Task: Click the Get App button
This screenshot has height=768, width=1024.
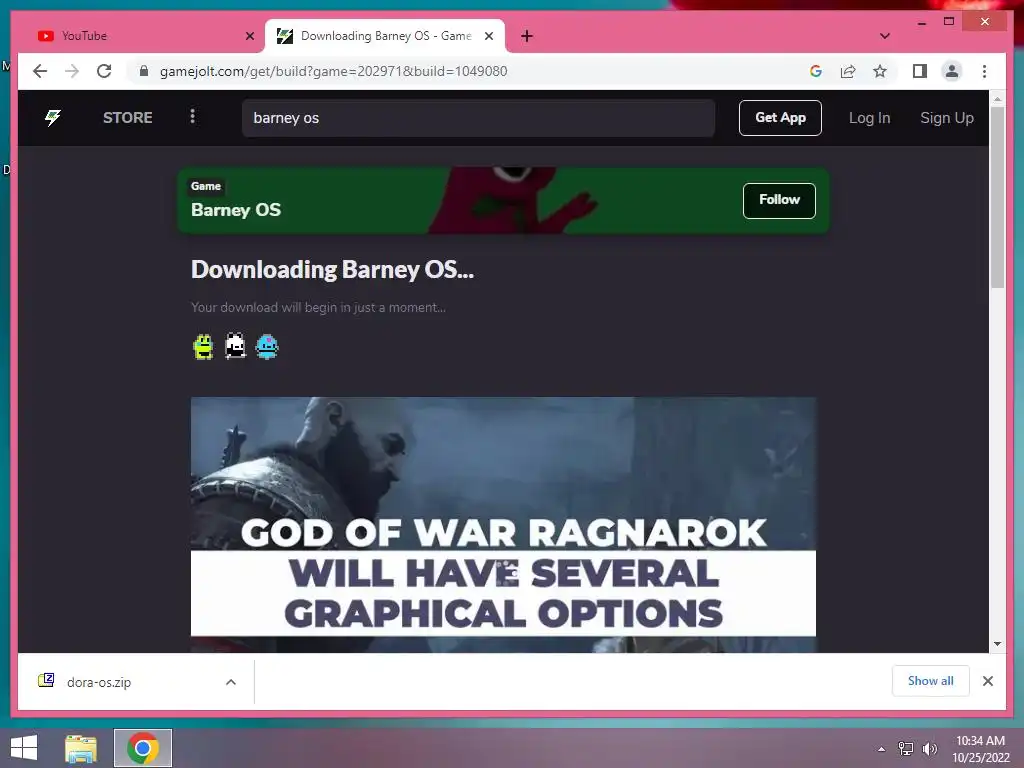Action: click(x=780, y=118)
